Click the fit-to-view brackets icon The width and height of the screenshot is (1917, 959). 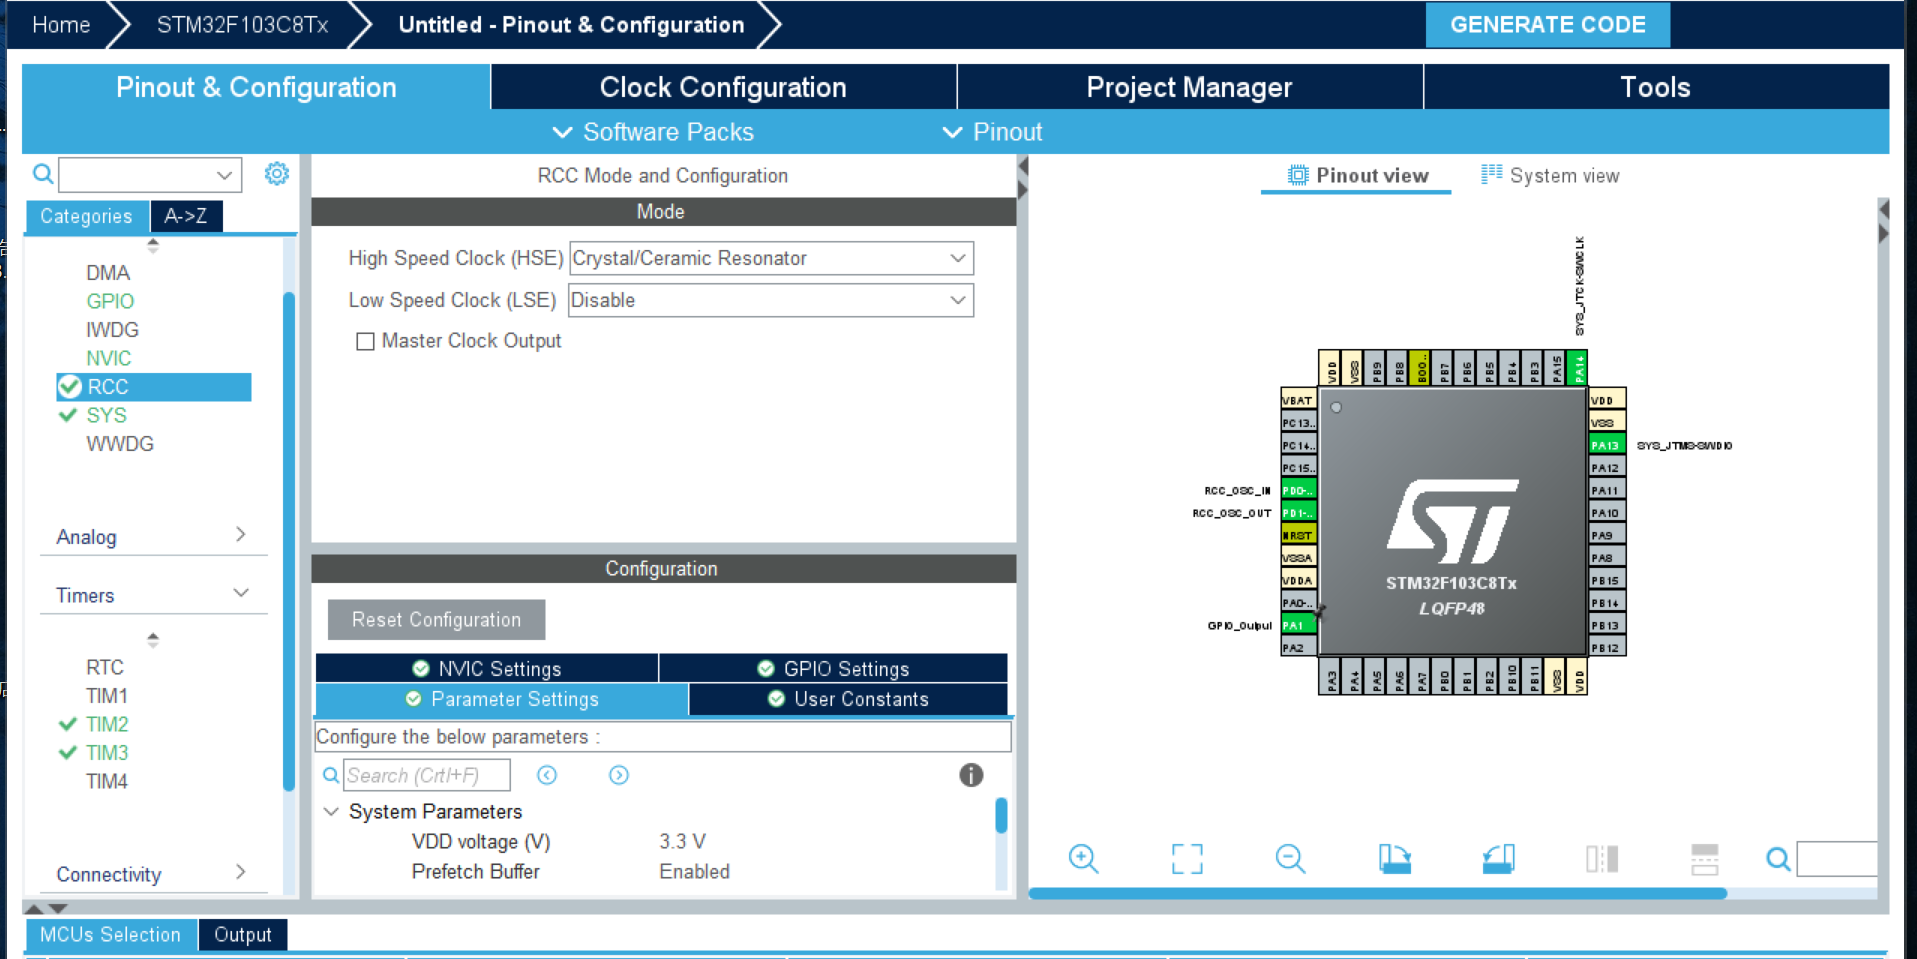click(1187, 858)
